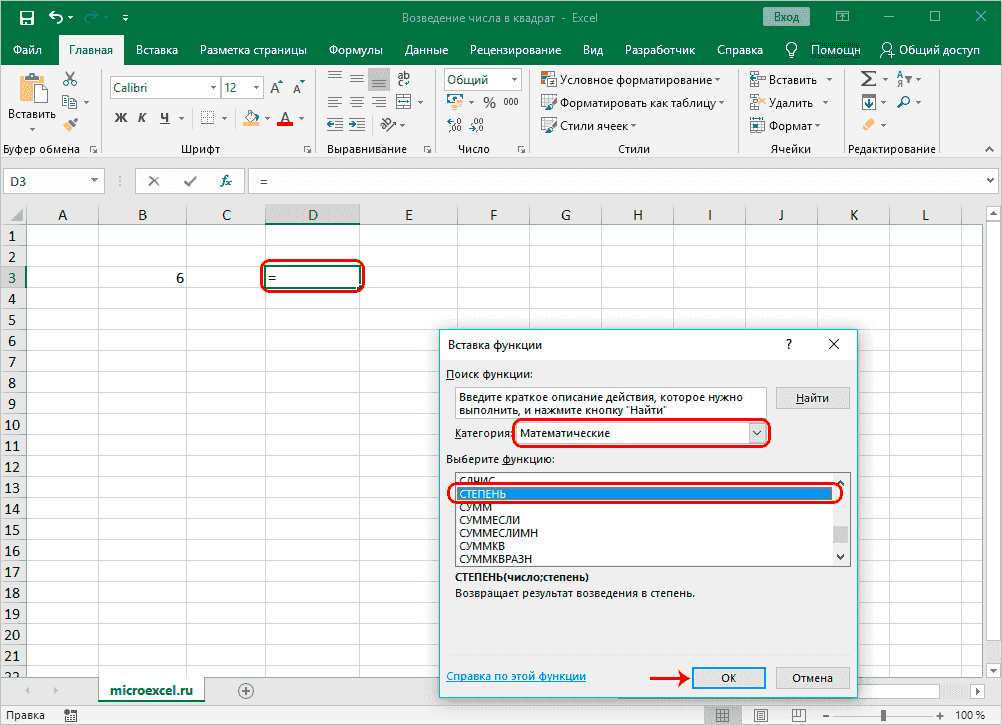1002x725 pixels.
Task: Select СУММЕСЛИ in the function list
Action: (489, 520)
